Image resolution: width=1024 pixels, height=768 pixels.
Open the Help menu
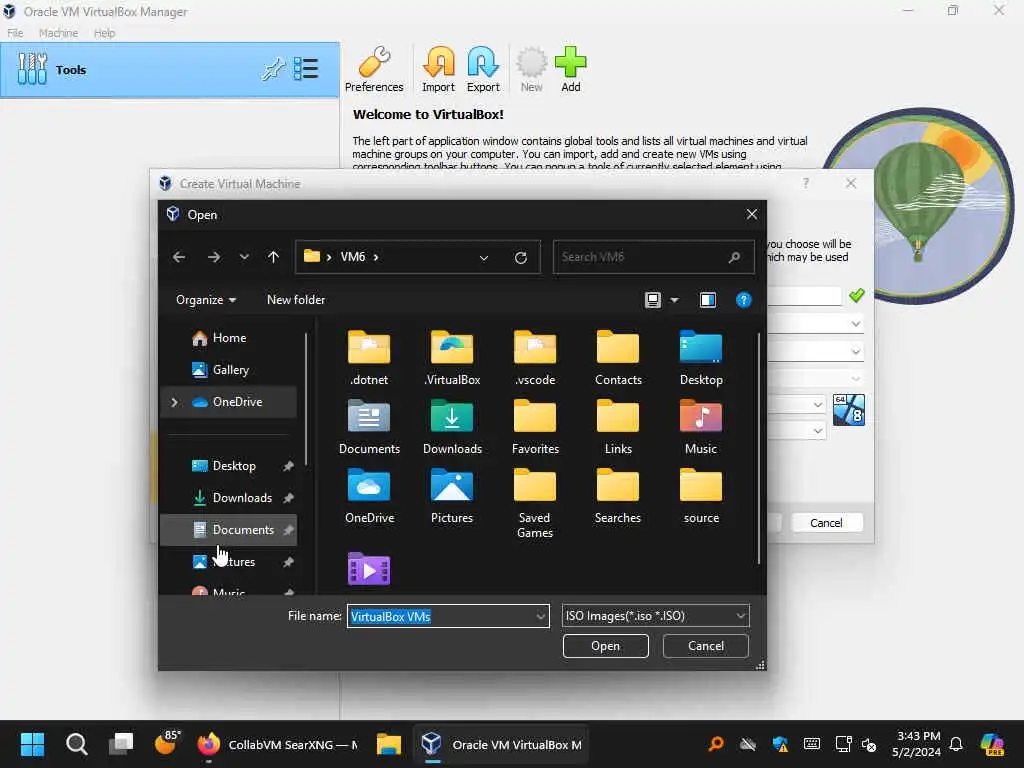tap(104, 33)
